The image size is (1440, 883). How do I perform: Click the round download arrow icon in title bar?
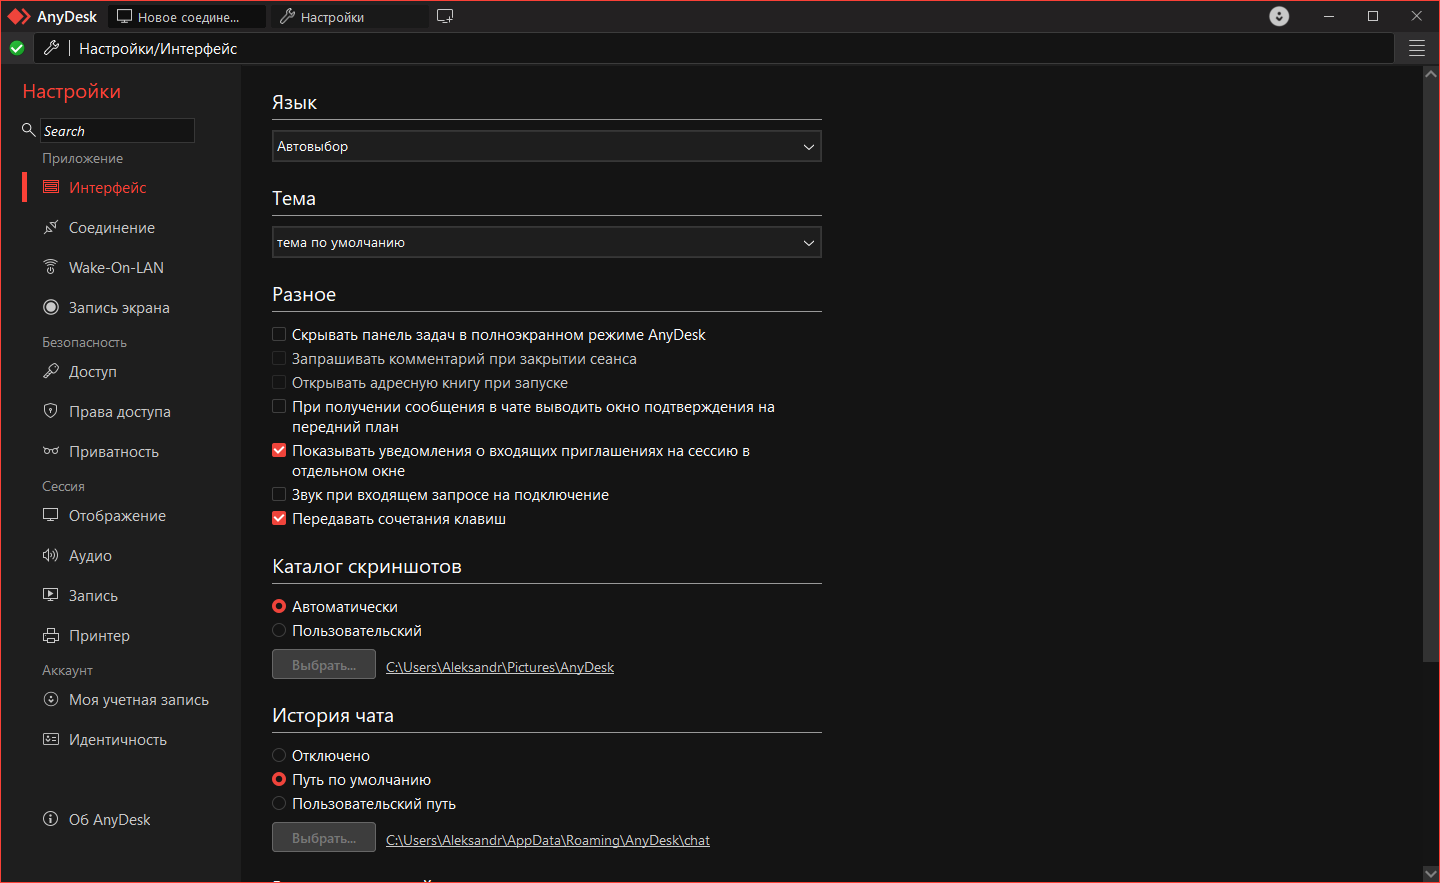(x=1279, y=16)
